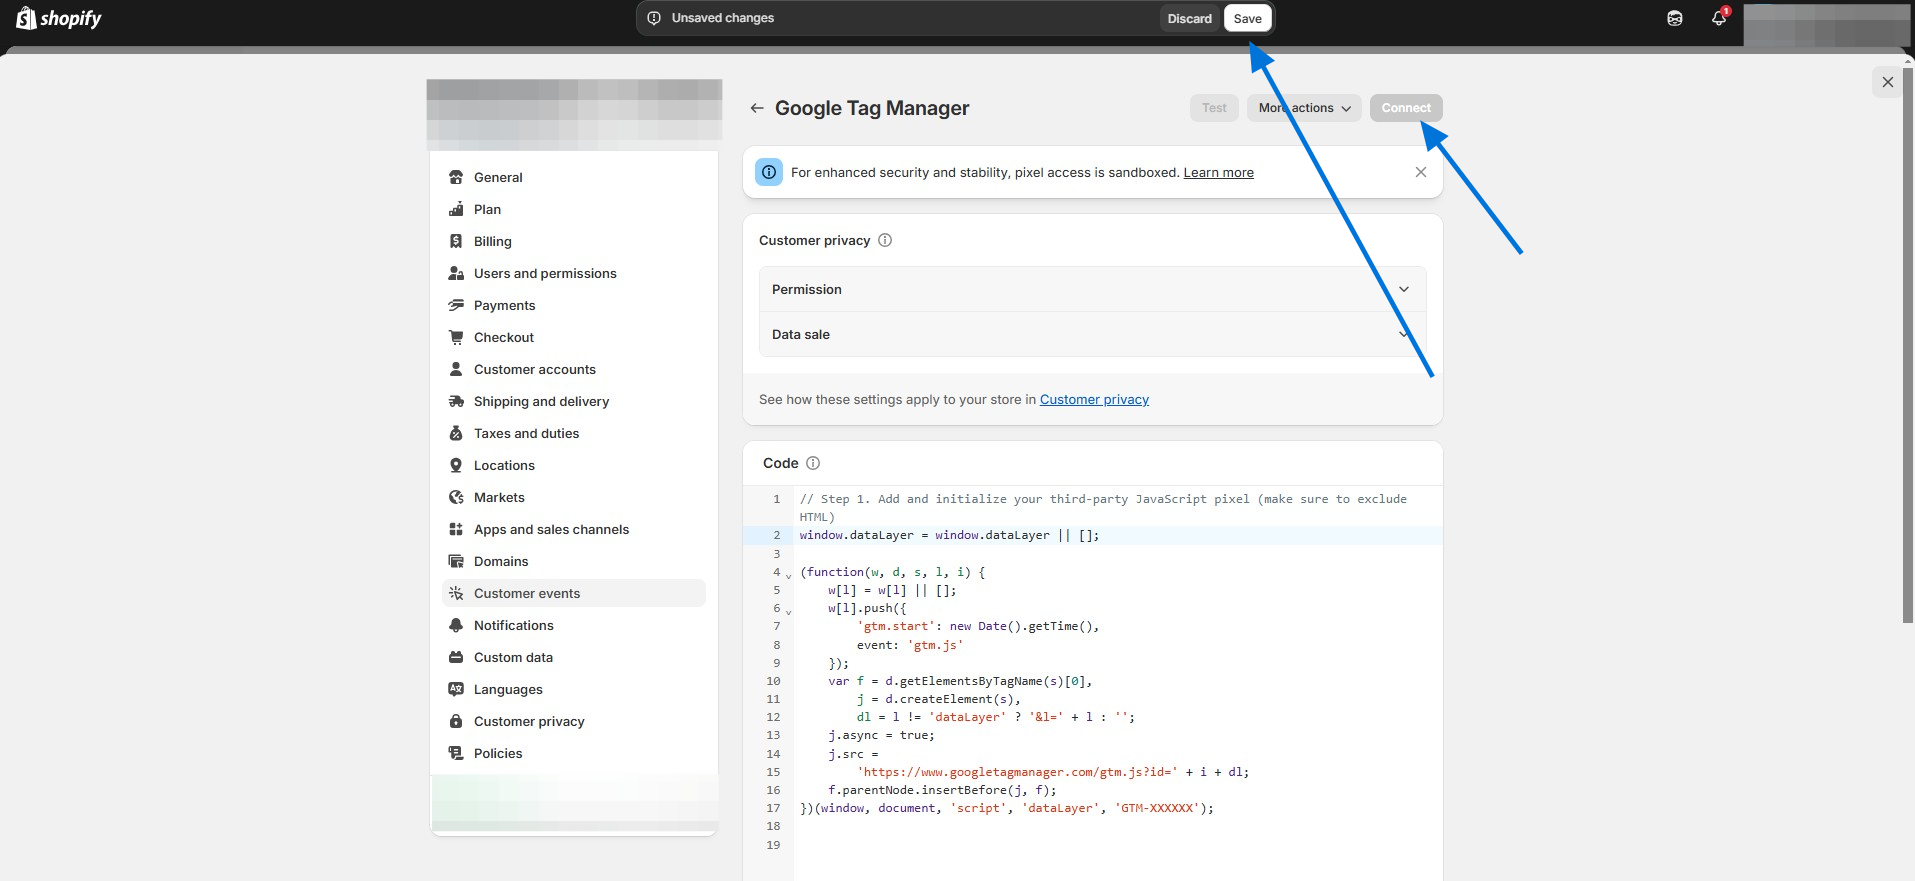Click the Test button

tap(1214, 108)
